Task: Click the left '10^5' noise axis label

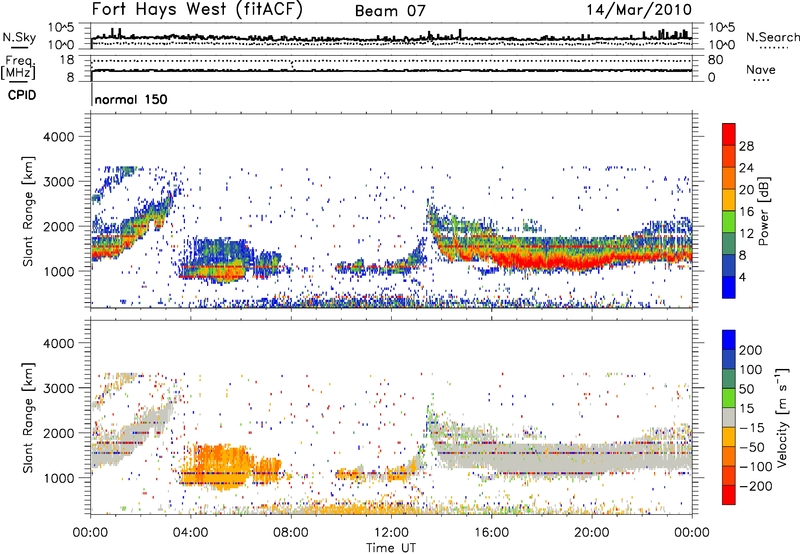Action: (61, 28)
